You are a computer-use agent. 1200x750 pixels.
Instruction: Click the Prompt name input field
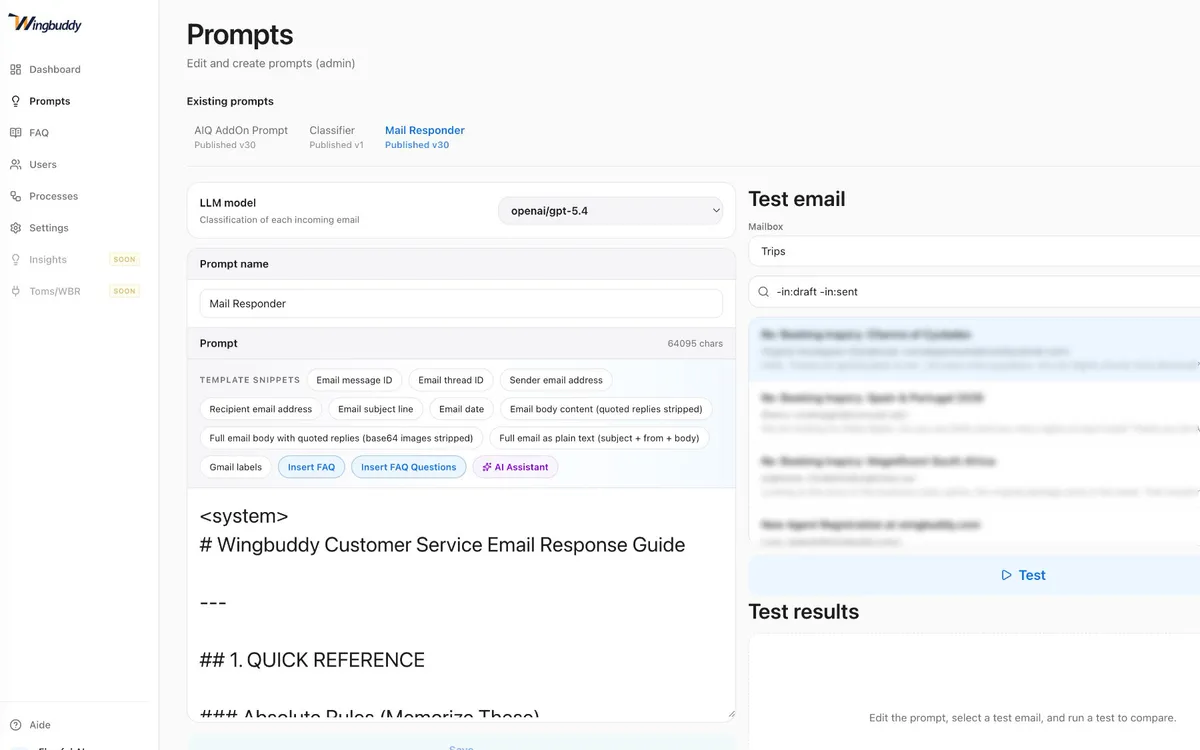click(x=461, y=304)
